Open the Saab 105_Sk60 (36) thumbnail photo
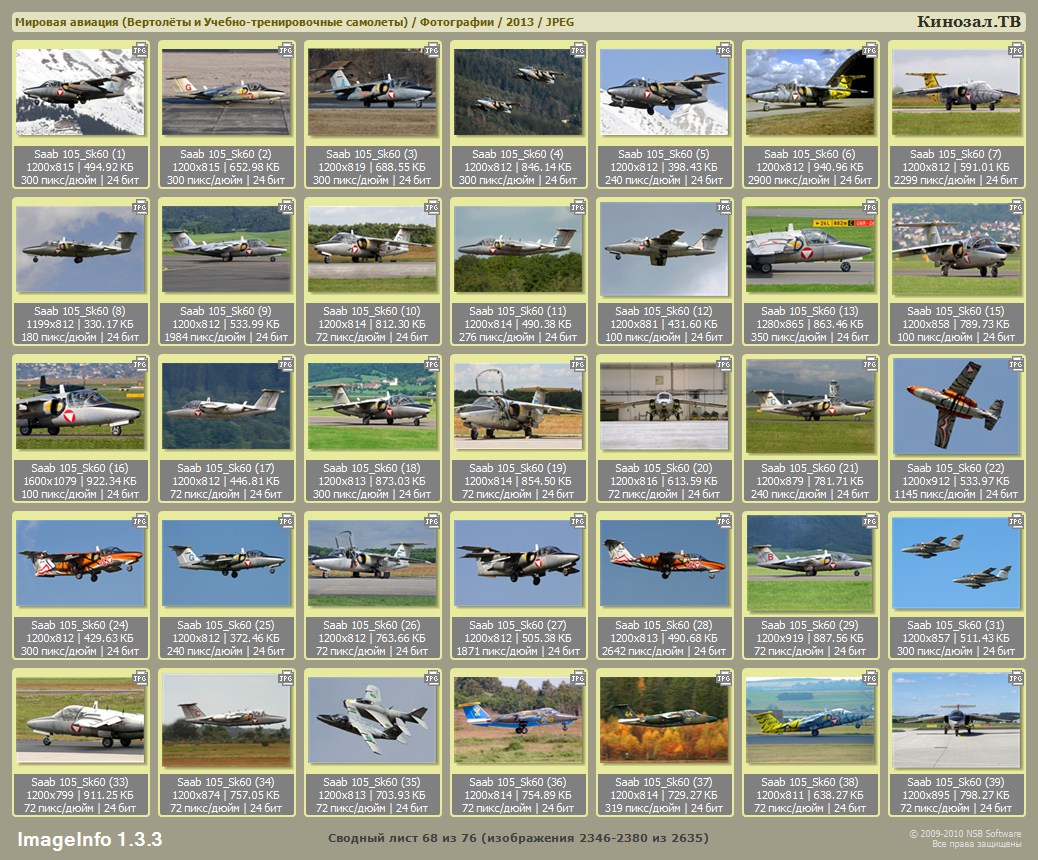 (518, 720)
